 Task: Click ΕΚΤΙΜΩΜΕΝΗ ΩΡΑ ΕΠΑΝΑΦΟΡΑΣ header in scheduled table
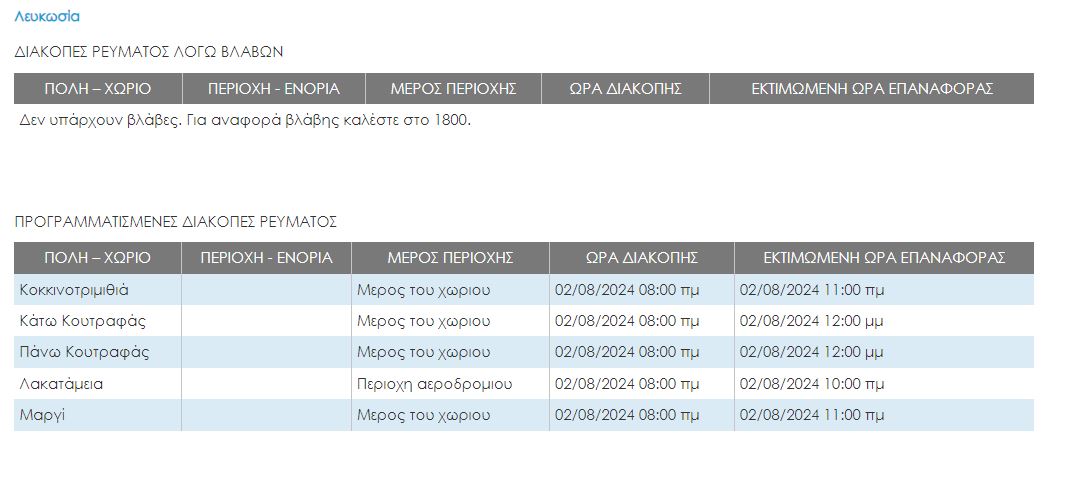point(884,258)
